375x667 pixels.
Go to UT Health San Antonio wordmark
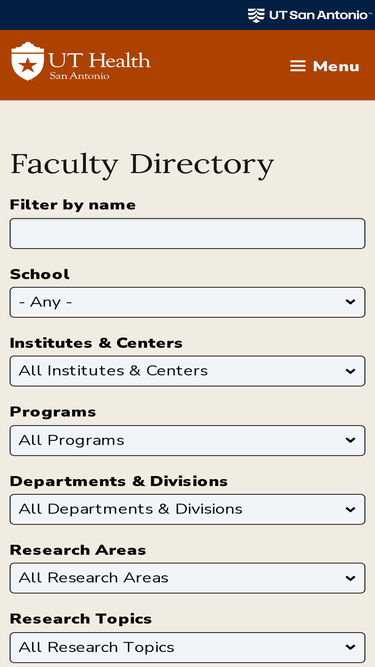[x=99, y=66]
